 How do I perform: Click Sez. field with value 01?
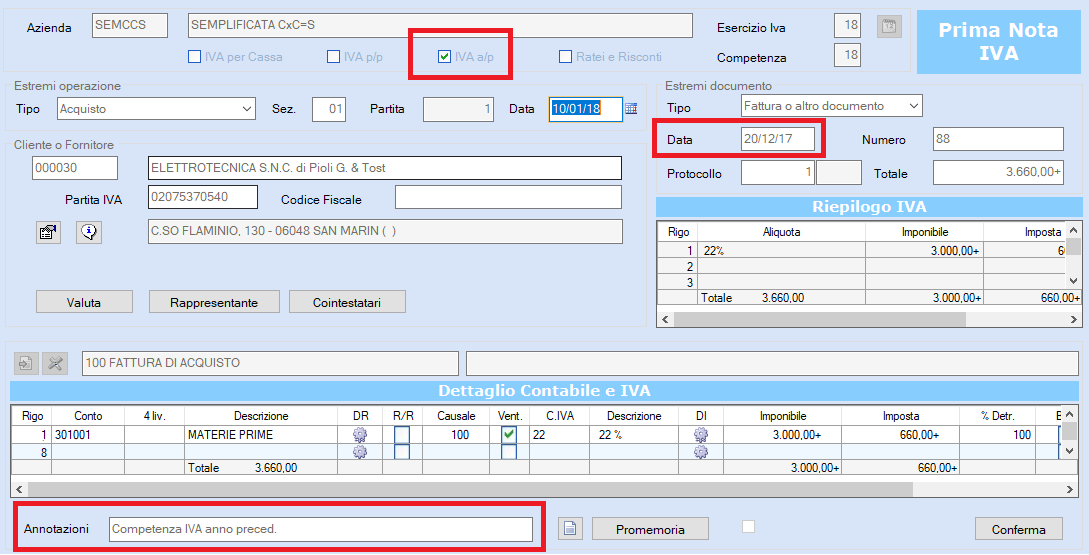click(329, 109)
